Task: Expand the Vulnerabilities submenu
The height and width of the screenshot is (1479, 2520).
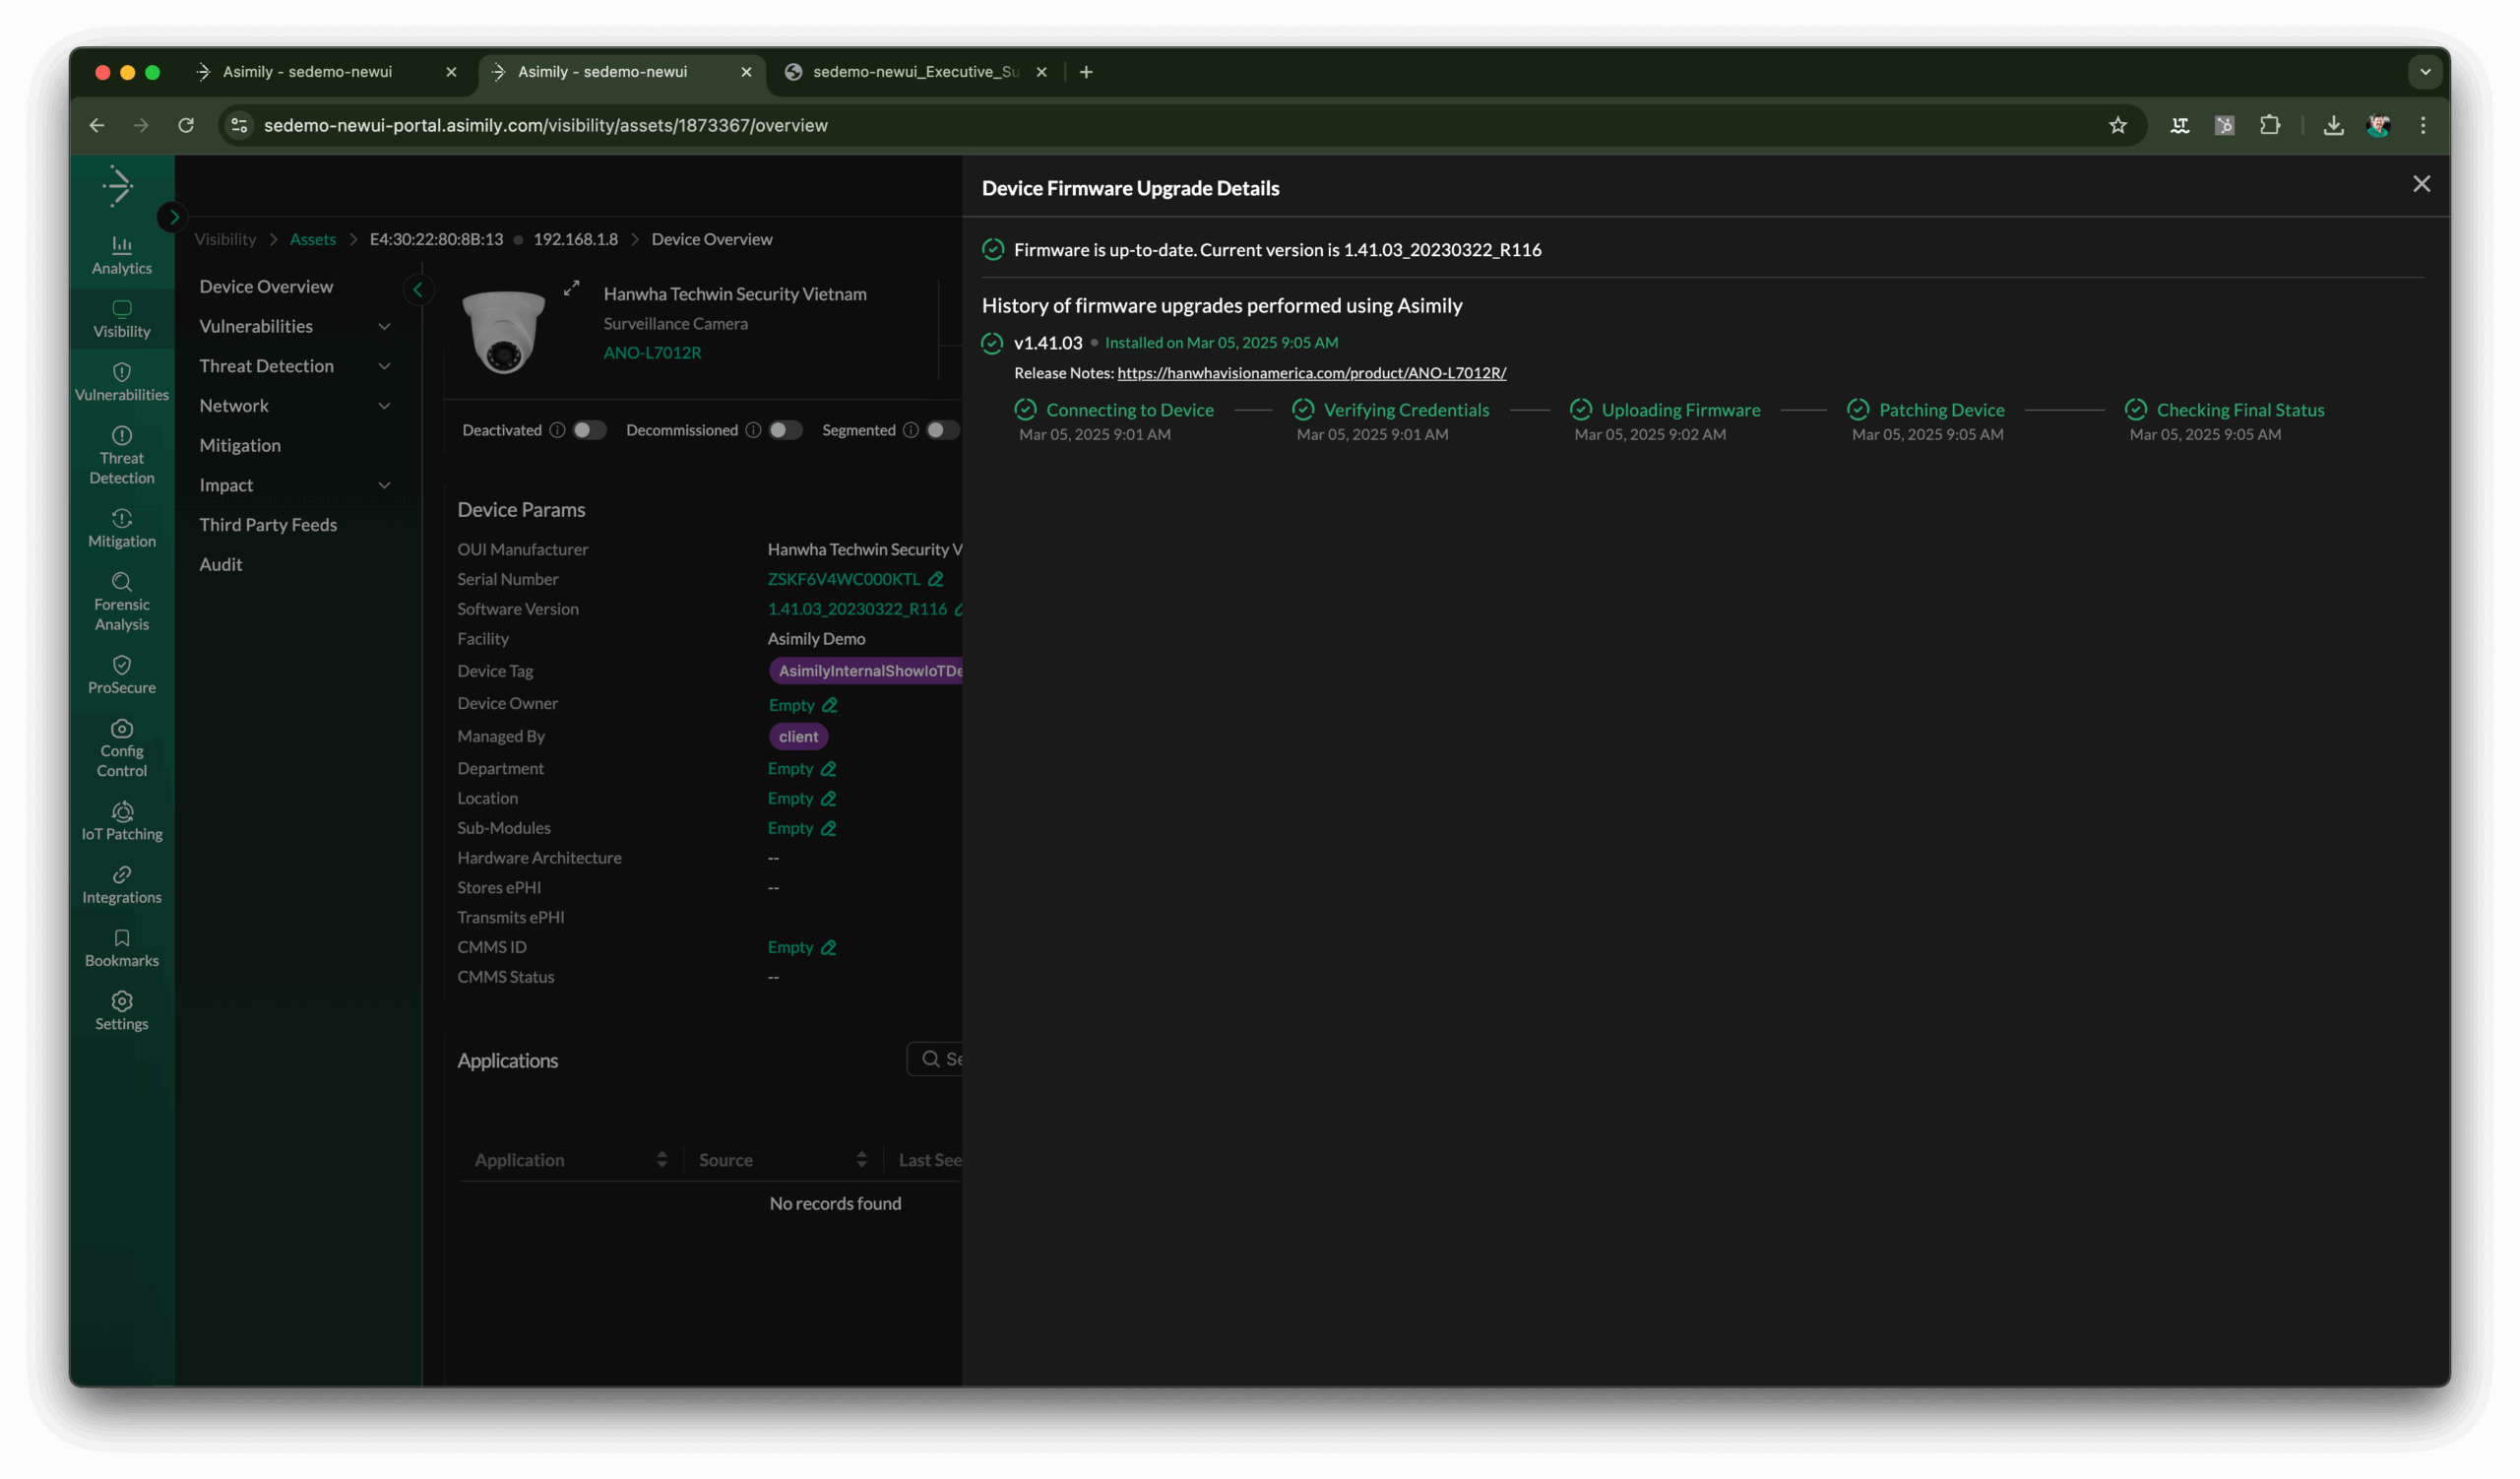Action: [384, 326]
